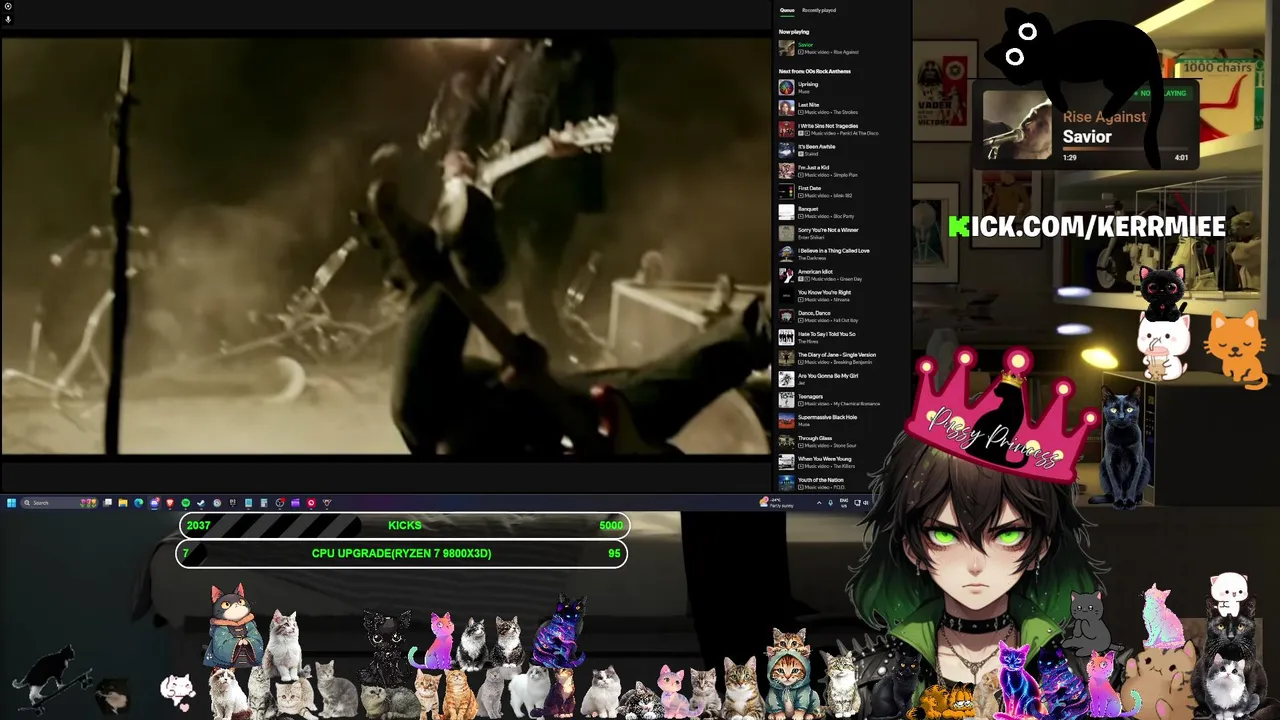Click the volume icon in the system tray

point(866,502)
